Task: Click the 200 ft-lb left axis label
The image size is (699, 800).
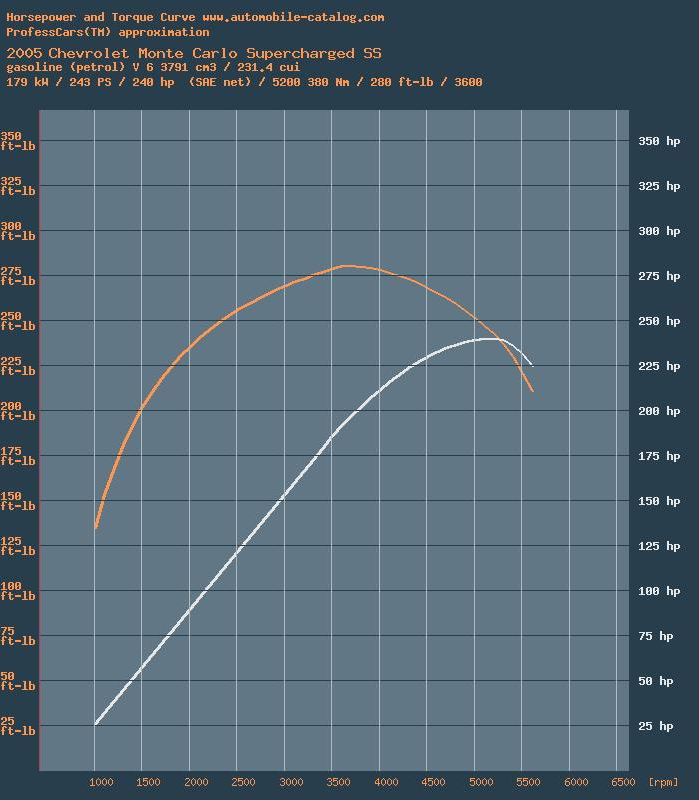Action: 17,411
